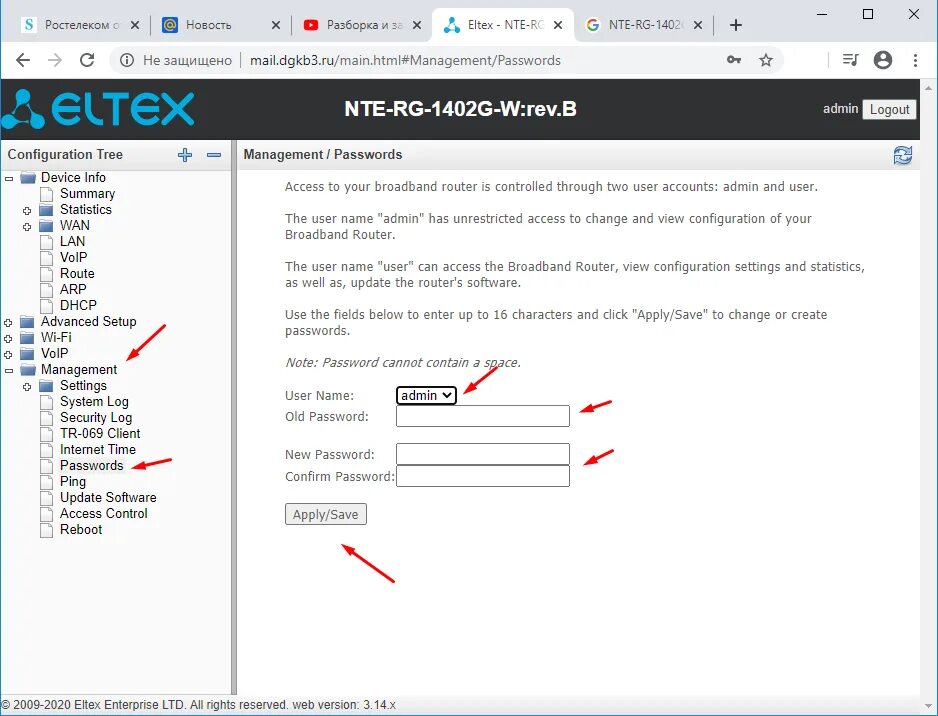Open the media control playlist icon
Image resolution: width=938 pixels, height=716 pixels.
(850, 60)
